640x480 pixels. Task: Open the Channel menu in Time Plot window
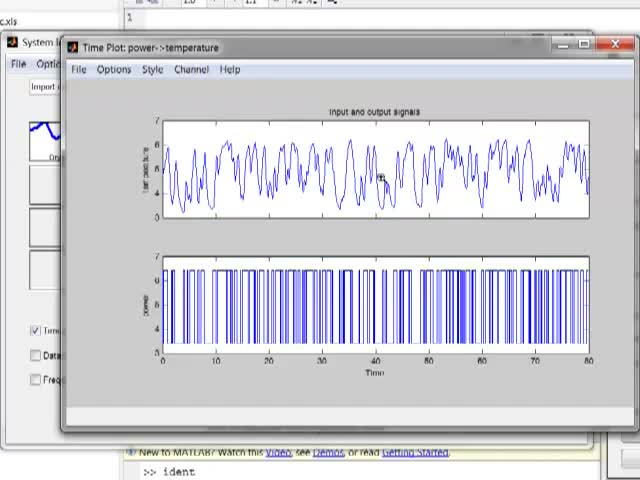click(191, 69)
